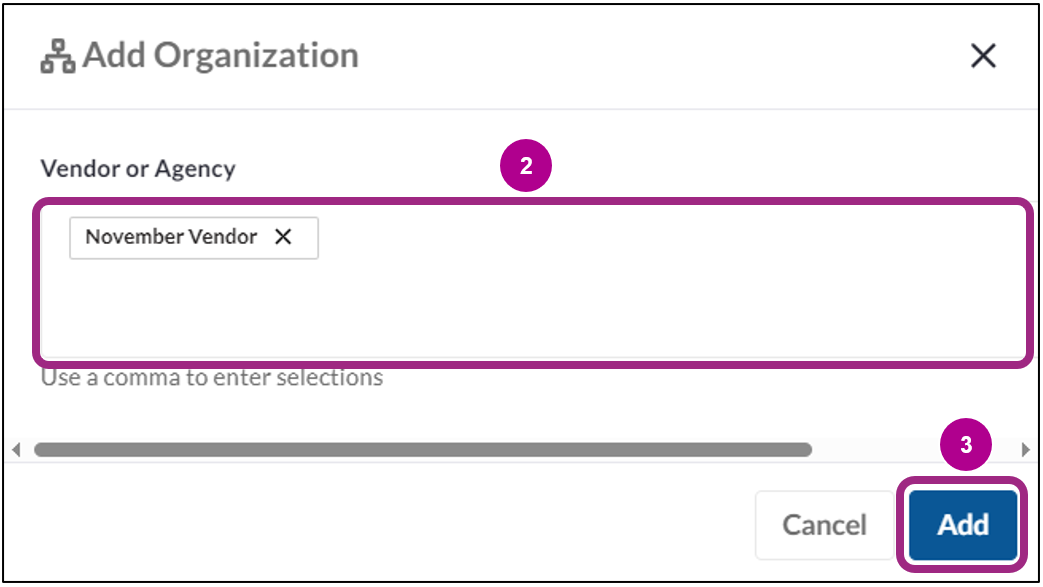Dismiss the dialog using the X icon
1043x587 pixels.
(983, 56)
